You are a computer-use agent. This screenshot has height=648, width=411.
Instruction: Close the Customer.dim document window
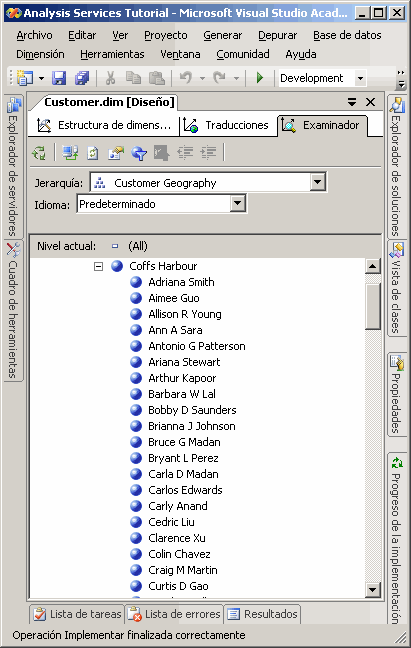pyautogui.click(x=371, y=102)
